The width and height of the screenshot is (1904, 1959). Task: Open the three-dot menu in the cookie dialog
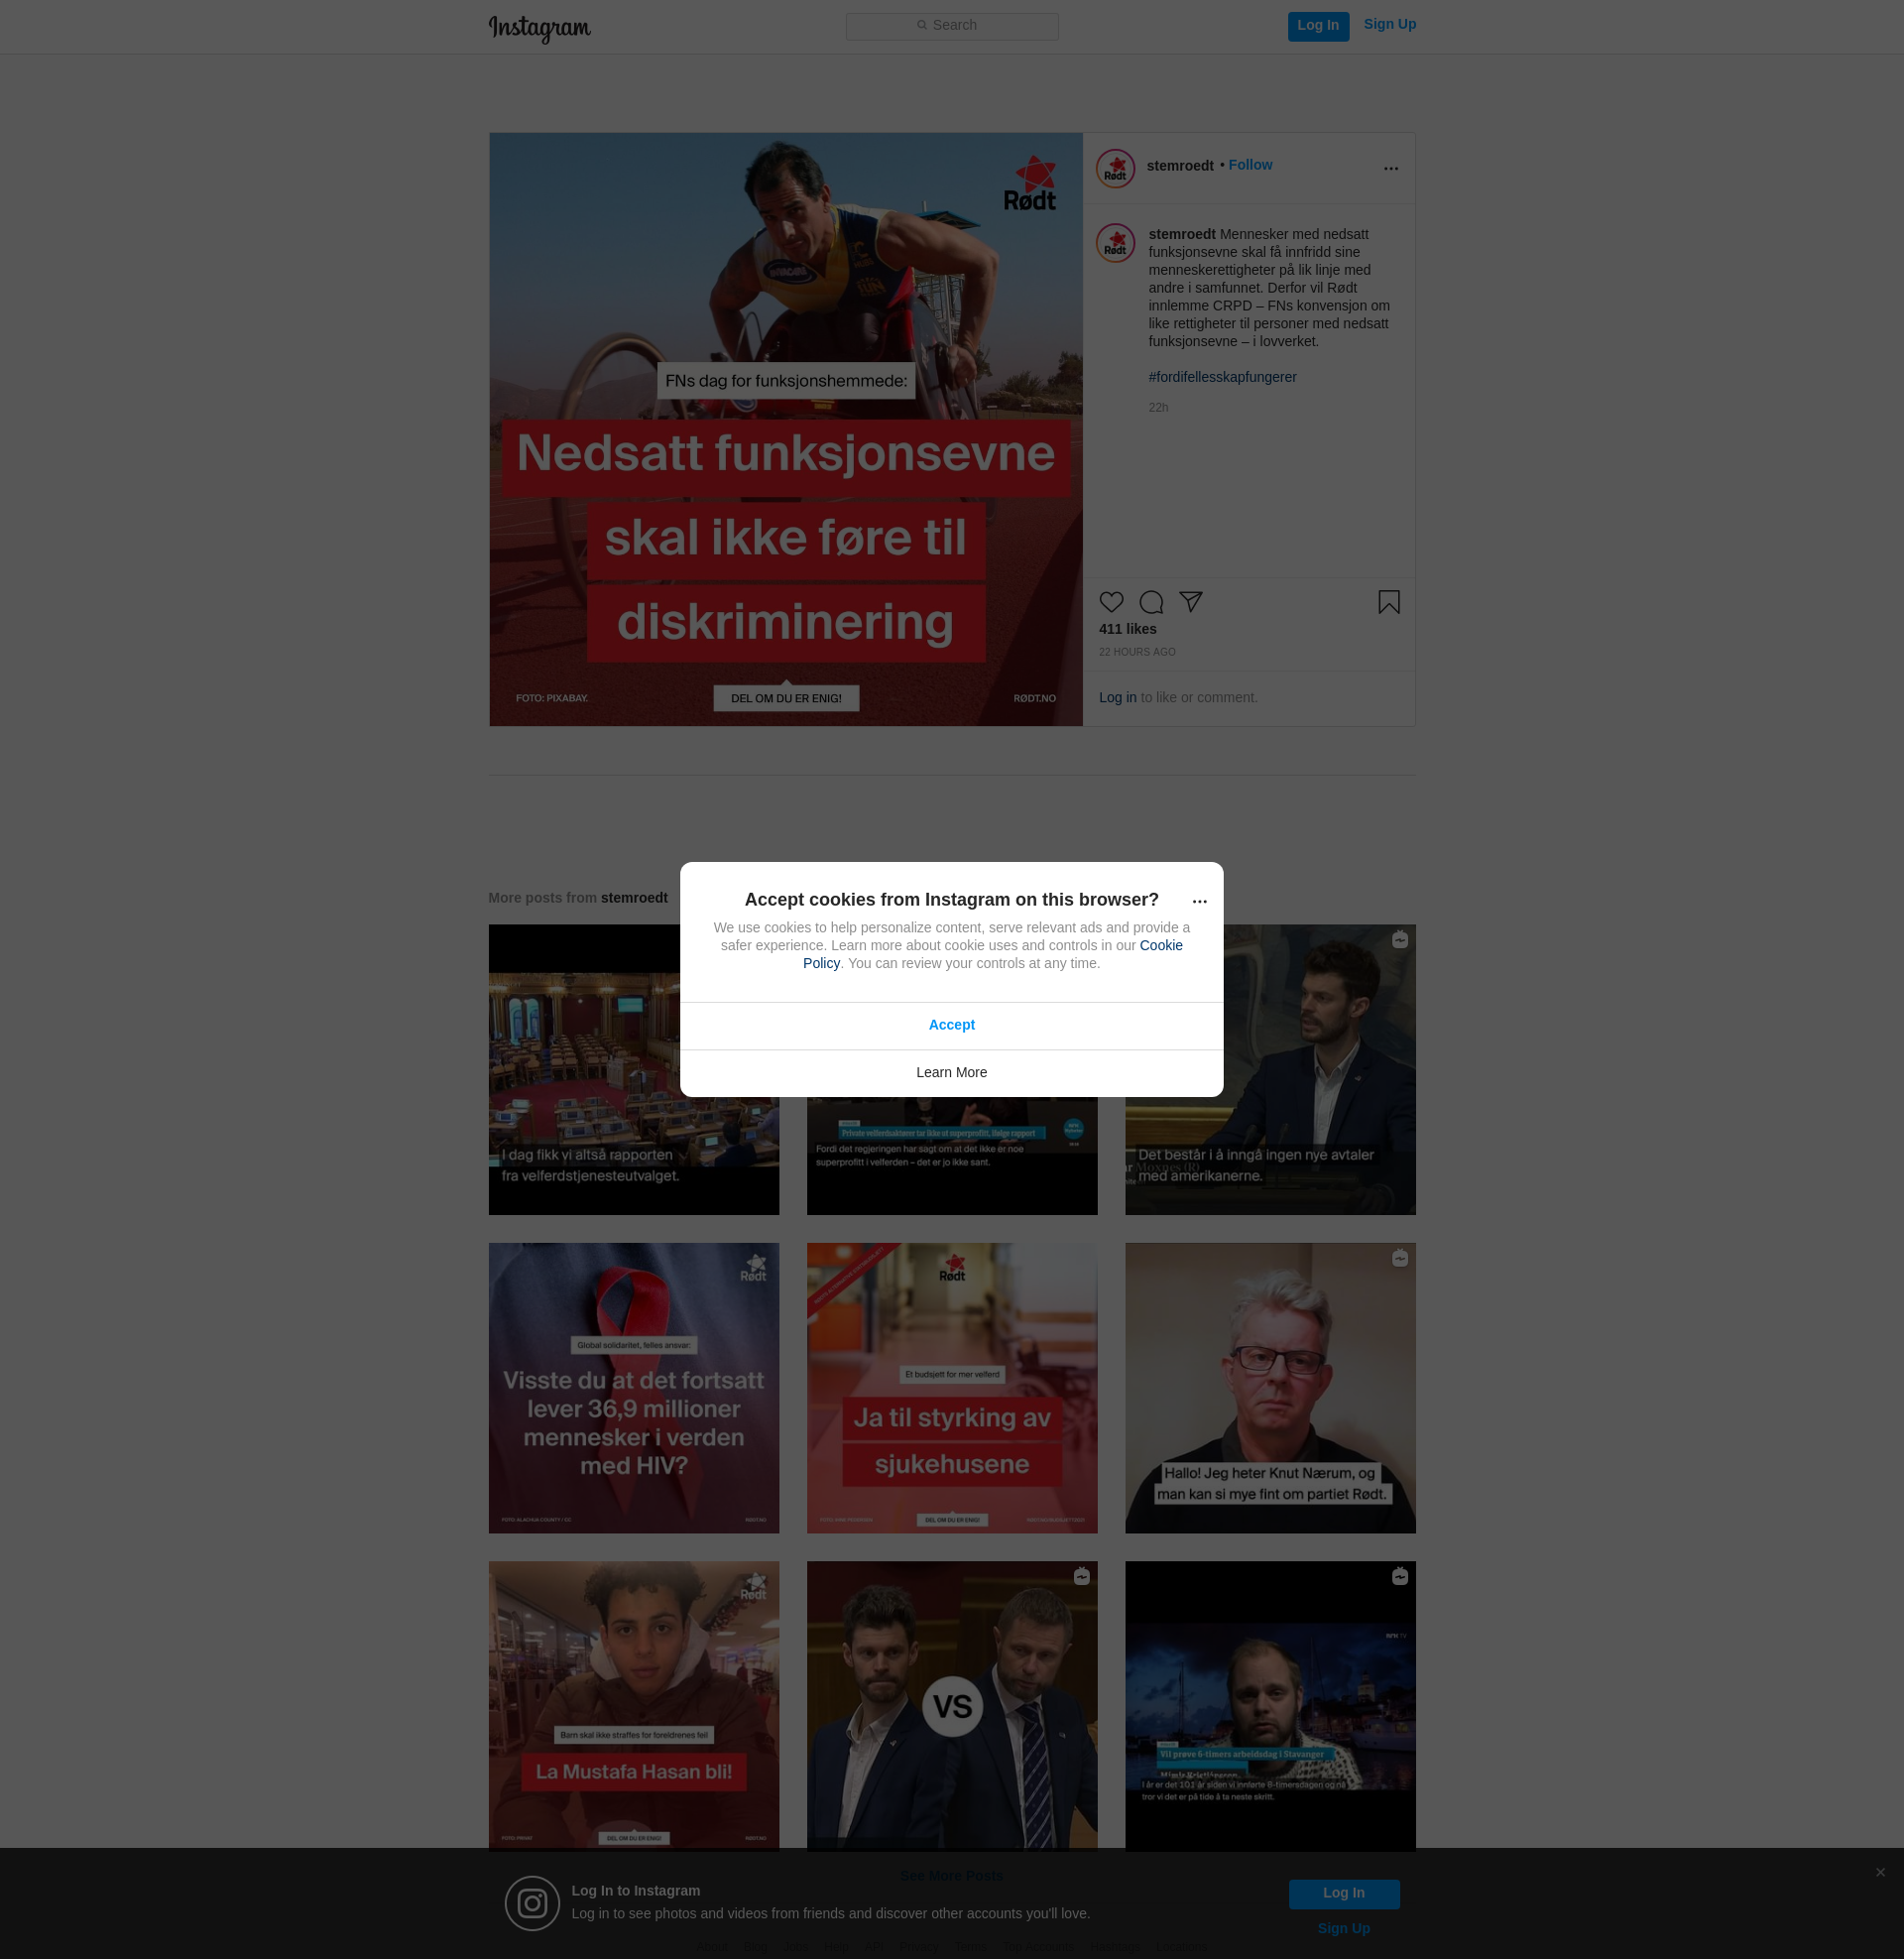coord(1200,901)
